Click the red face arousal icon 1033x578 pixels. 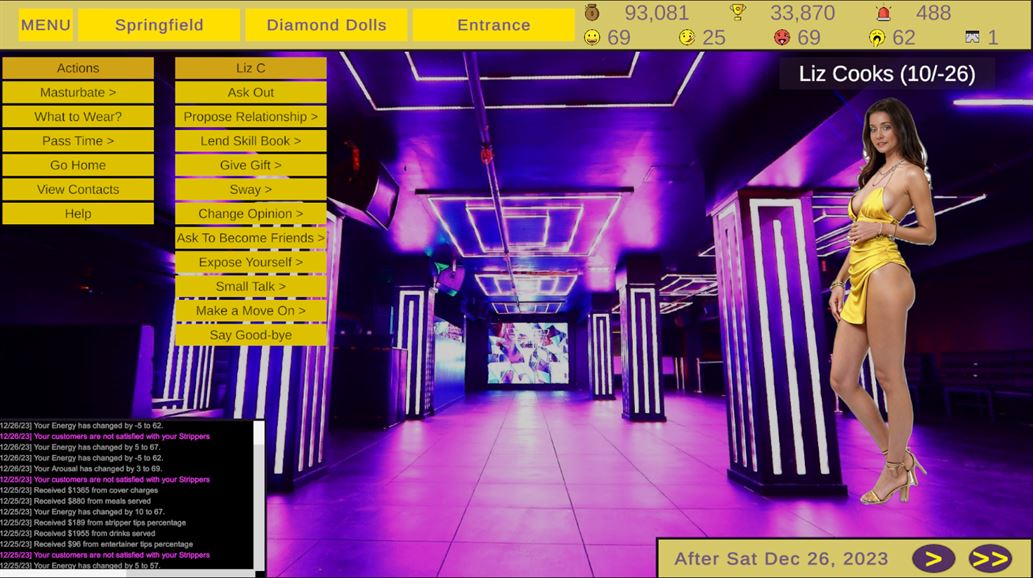pyautogui.click(x=782, y=38)
